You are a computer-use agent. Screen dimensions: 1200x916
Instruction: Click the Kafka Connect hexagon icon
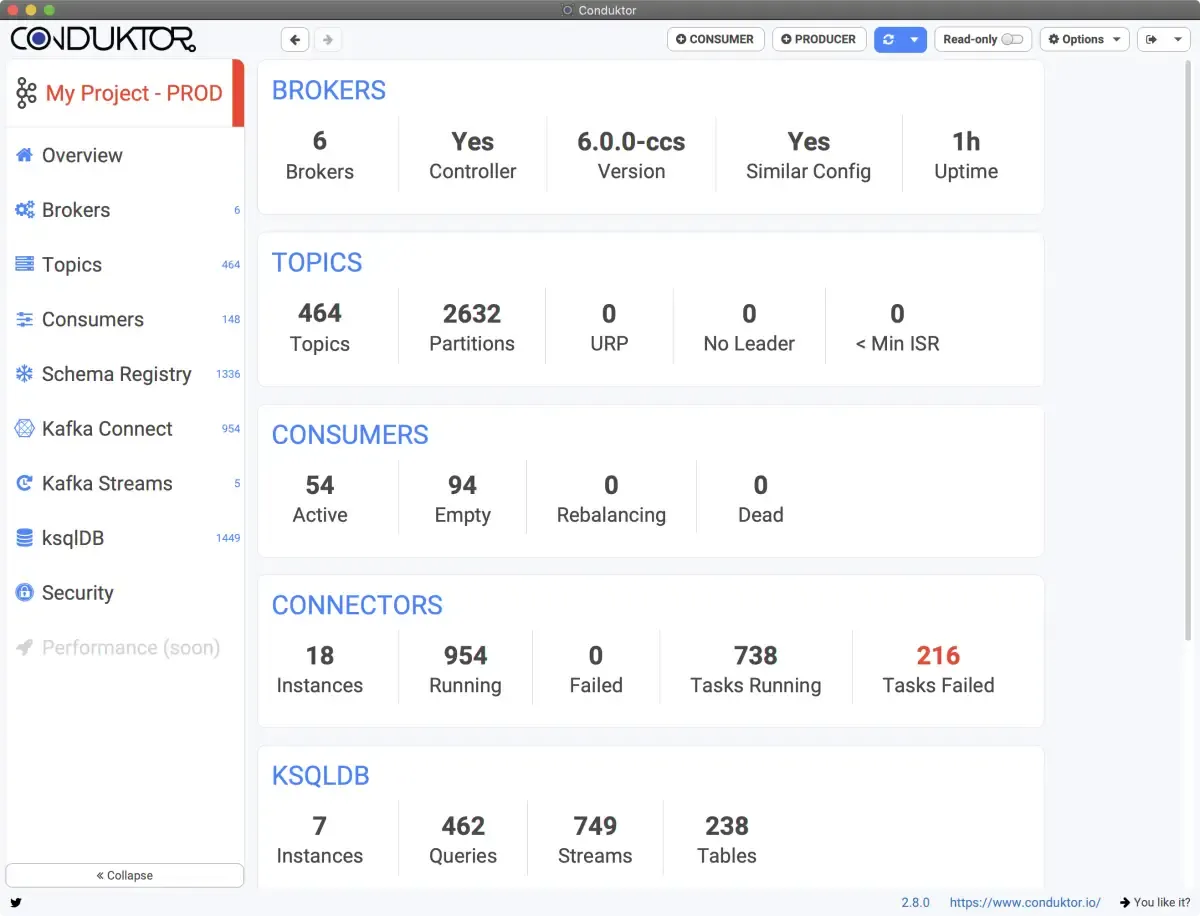click(x=25, y=429)
